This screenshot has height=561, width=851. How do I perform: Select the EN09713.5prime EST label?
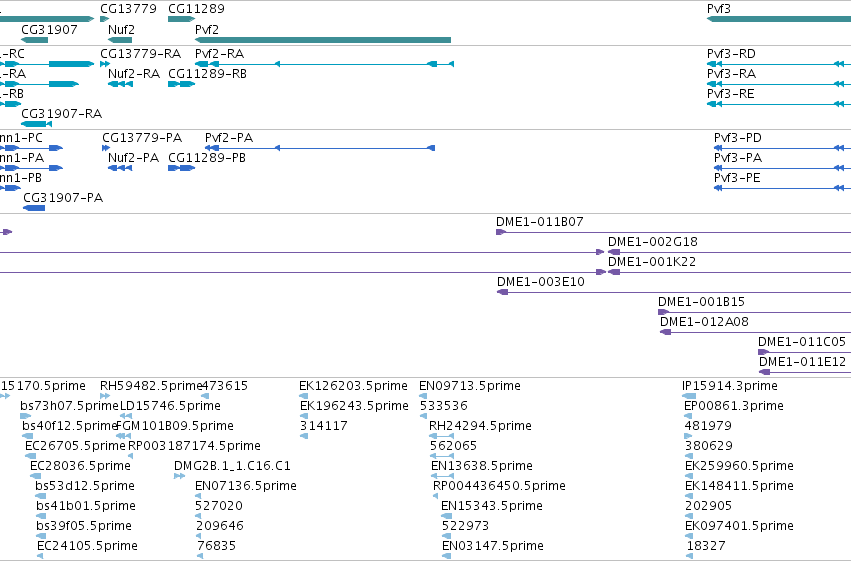[470, 386]
